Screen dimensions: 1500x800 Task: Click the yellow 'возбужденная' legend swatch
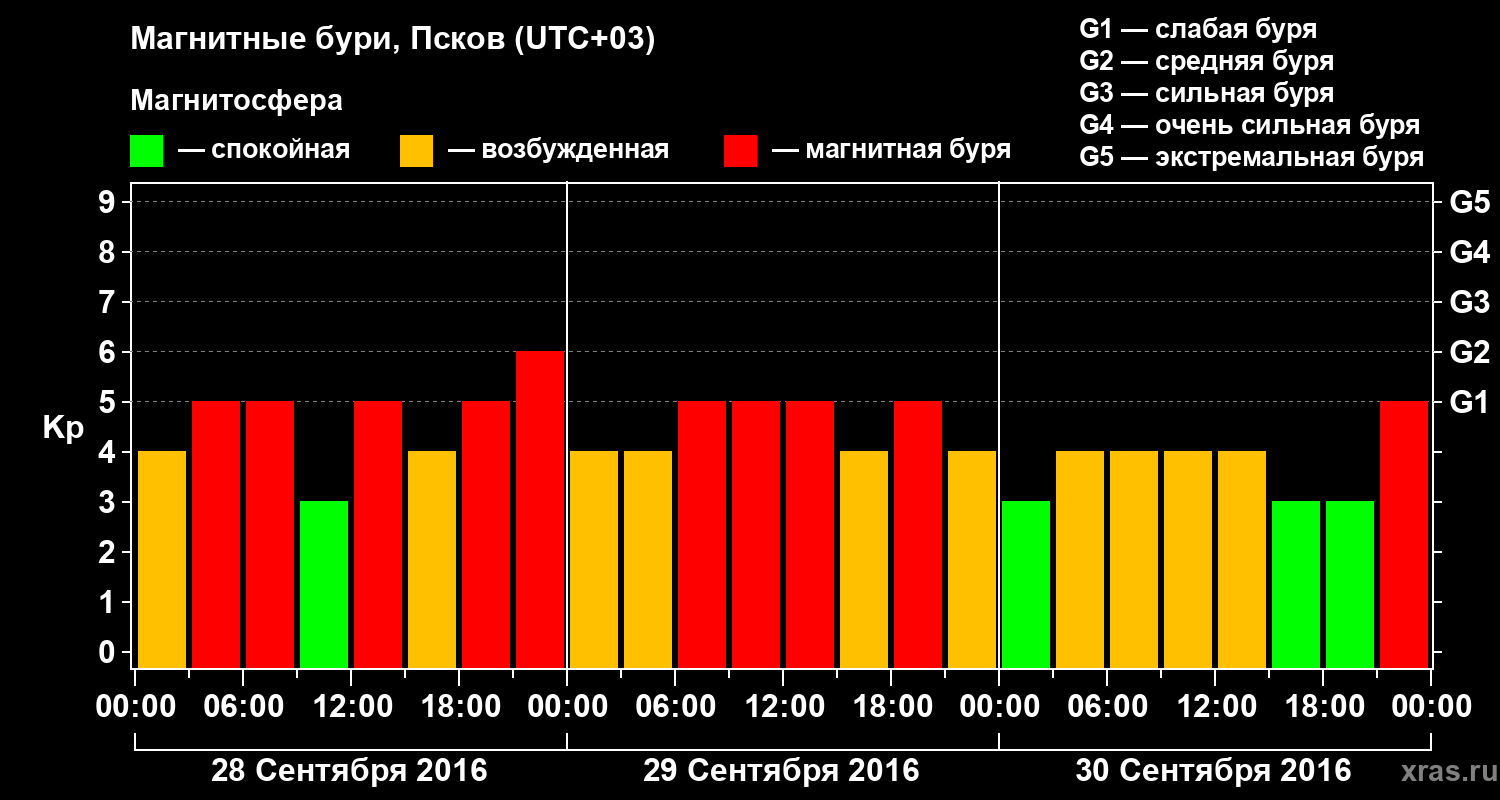pos(416,151)
